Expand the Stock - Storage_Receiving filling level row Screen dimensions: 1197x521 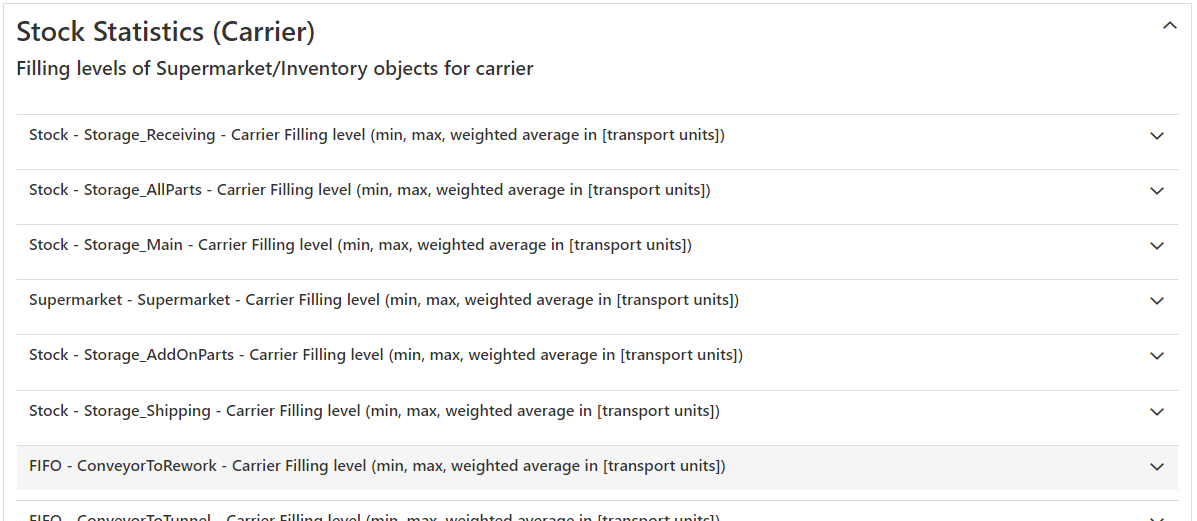pyautogui.click(x=376, y=135)
